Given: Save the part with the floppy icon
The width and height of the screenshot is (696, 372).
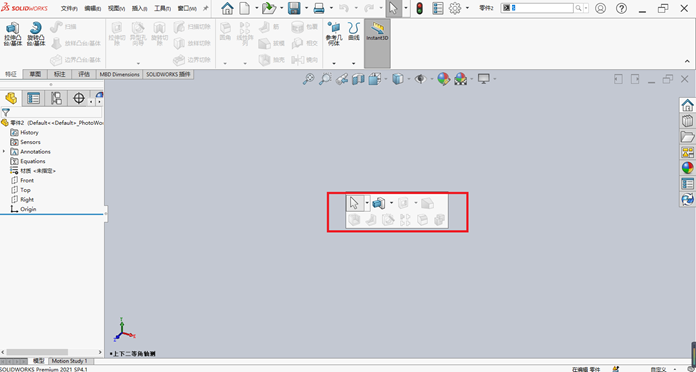Looking at the screenshot, I should (x=294, y=8).
